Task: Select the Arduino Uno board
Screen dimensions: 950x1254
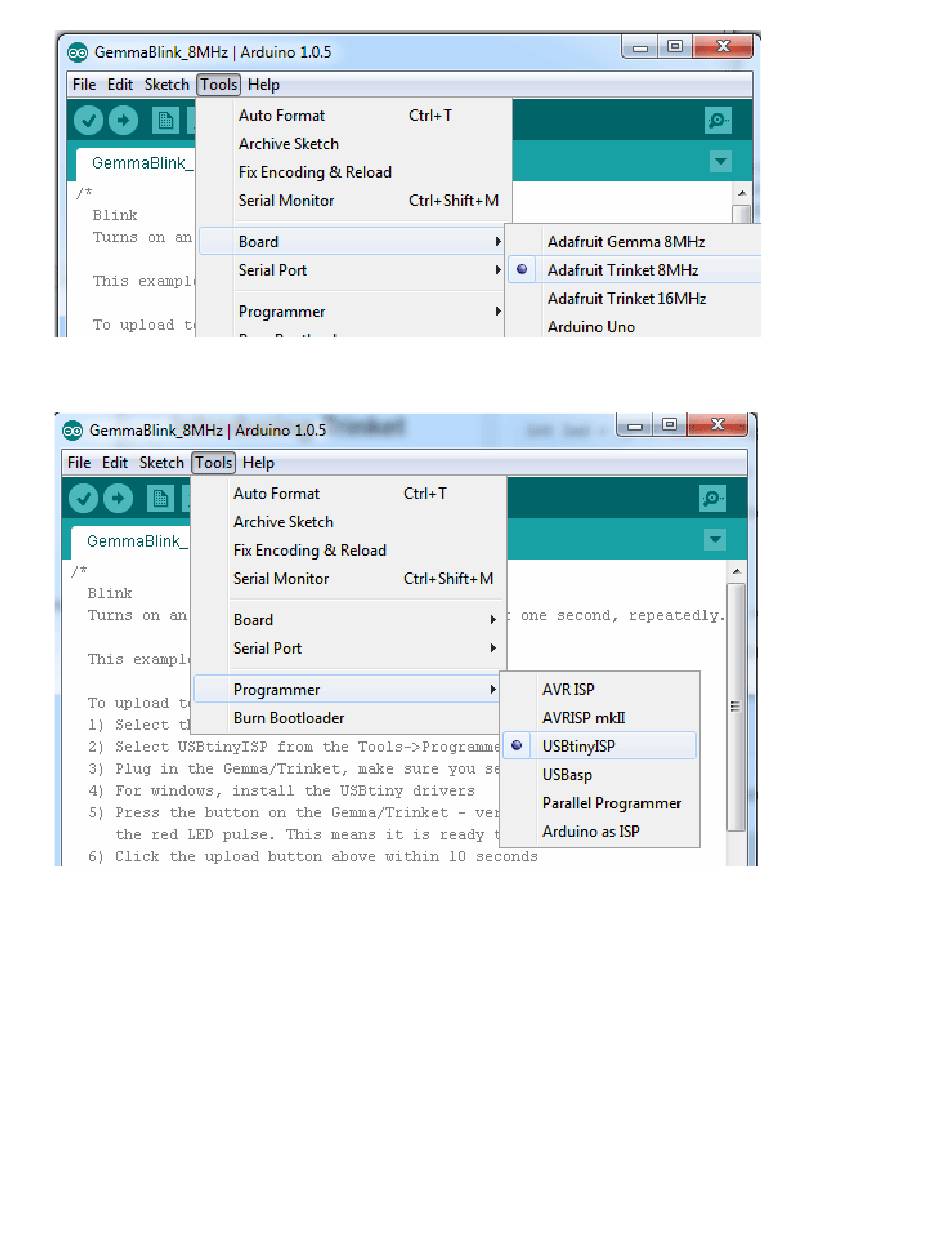Action: click(633, 326)
